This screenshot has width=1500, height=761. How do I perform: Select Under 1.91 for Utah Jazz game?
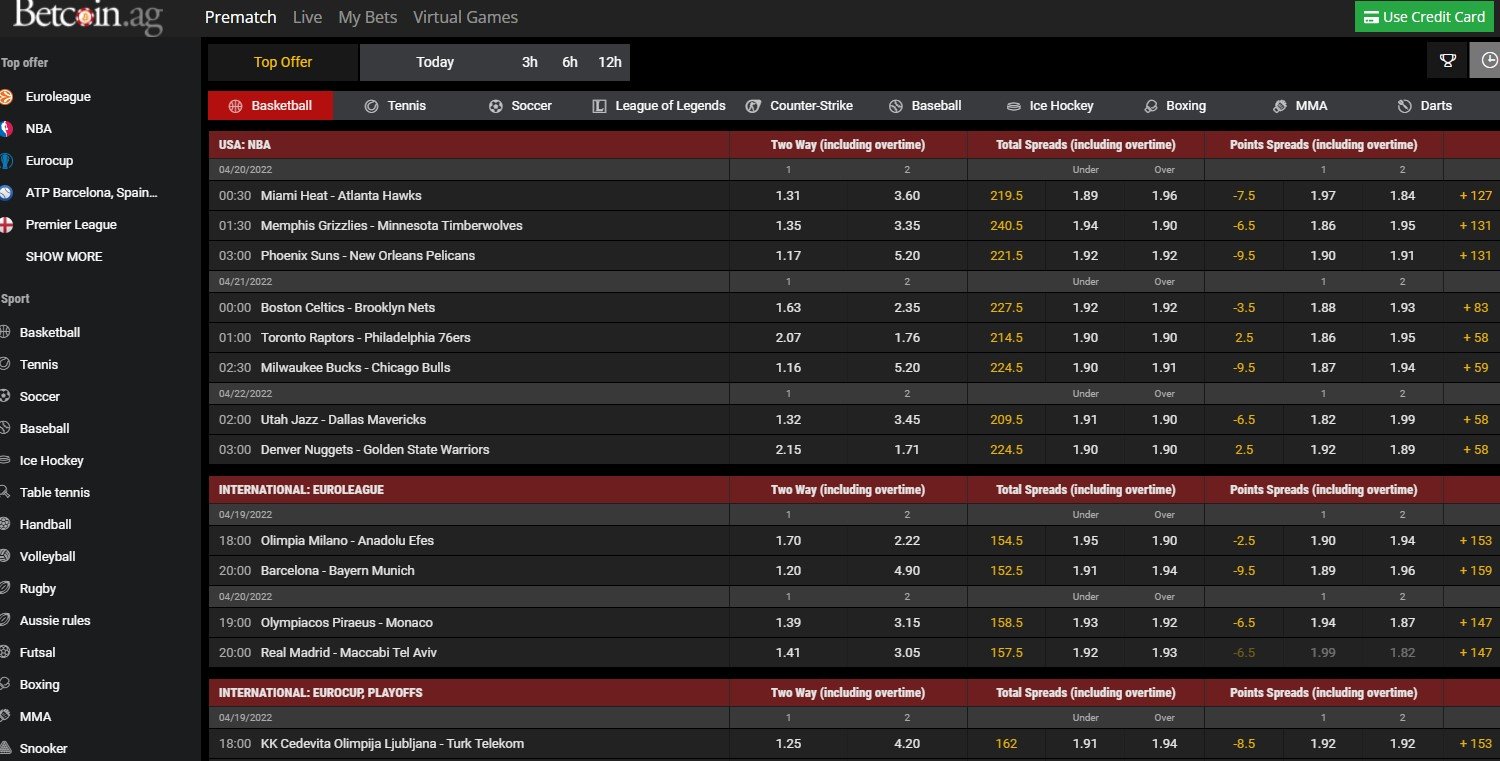click(x=1086, y=420)
